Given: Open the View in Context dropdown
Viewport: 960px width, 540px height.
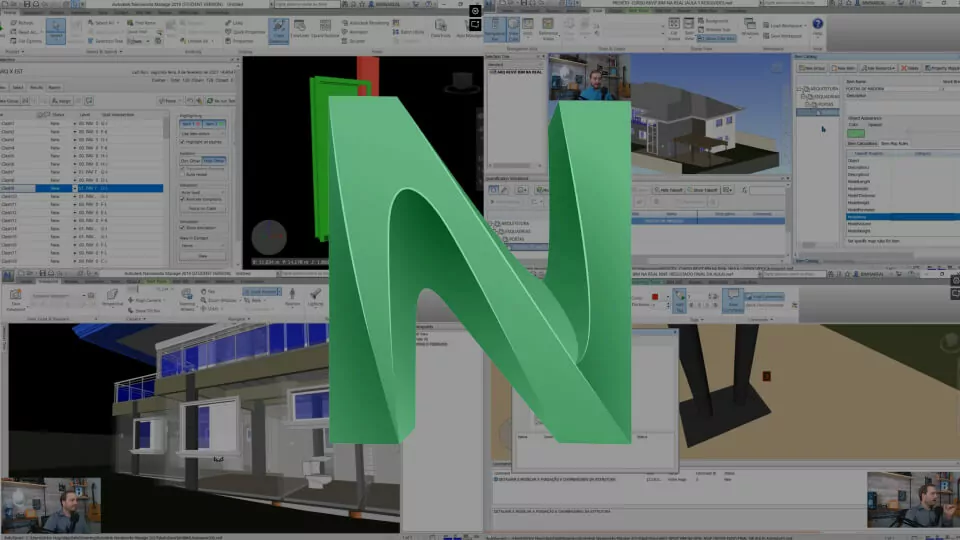Looking at the screenshot, I should coord(202,246).
